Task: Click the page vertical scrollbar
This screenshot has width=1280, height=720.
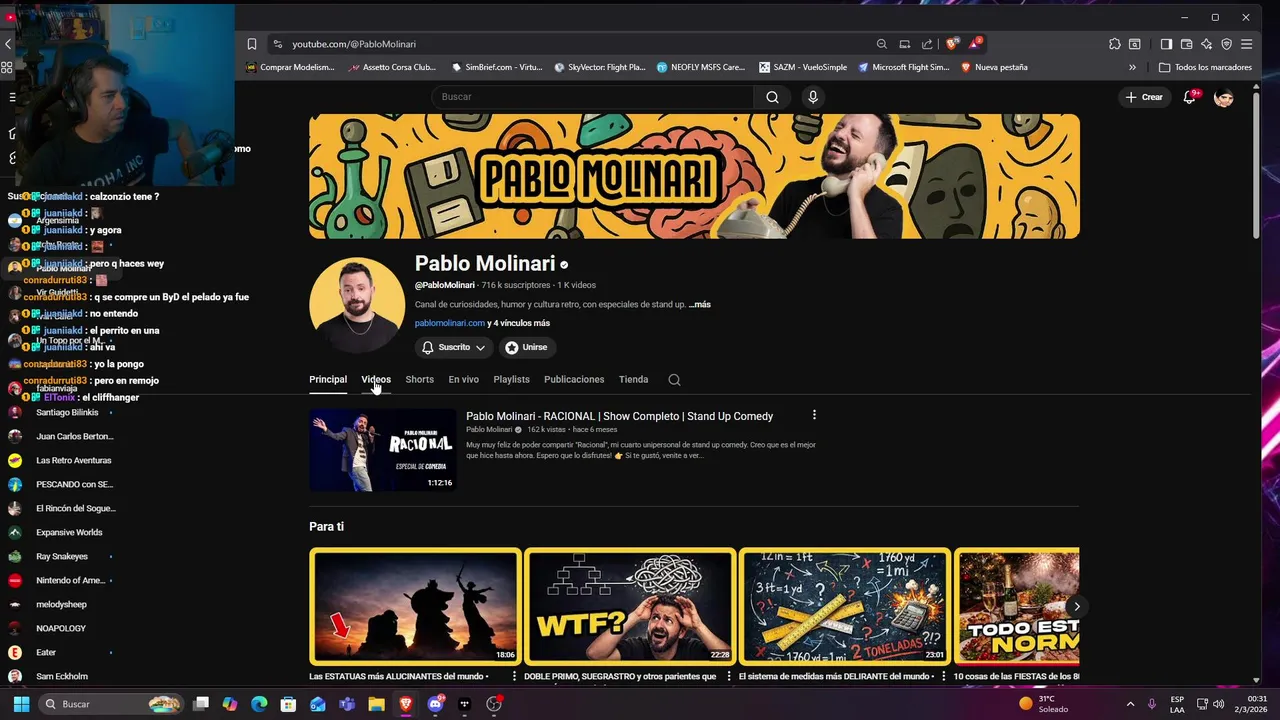Action: pos(1256,165)
